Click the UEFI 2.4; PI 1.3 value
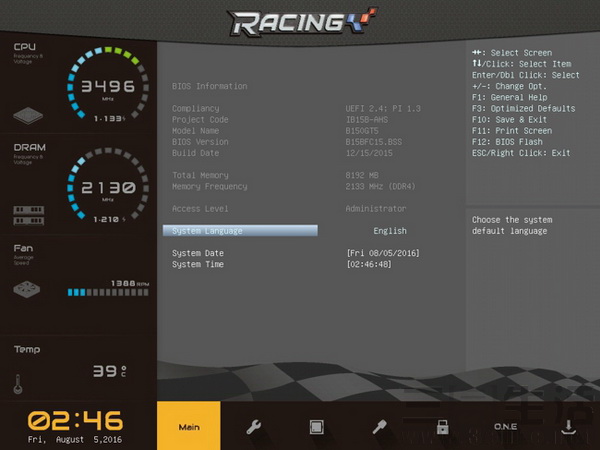The height and width of the screenshot is (450, 600). (383, 108)
